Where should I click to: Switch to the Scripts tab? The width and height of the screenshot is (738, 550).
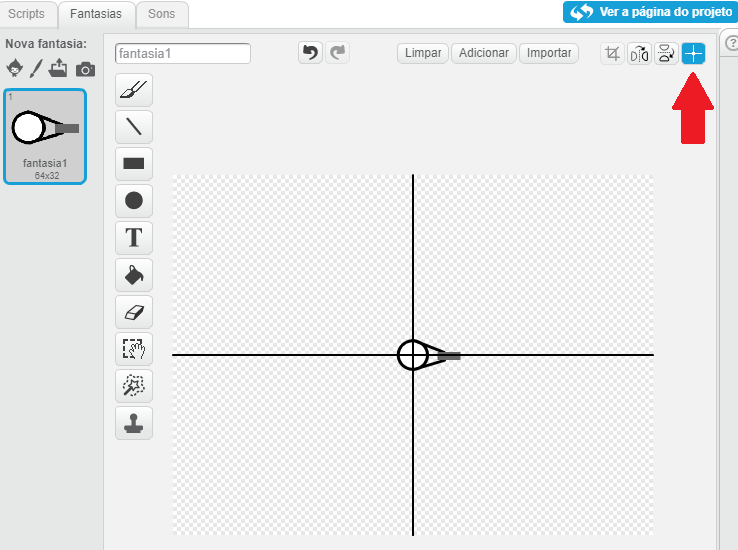[26, 14]
